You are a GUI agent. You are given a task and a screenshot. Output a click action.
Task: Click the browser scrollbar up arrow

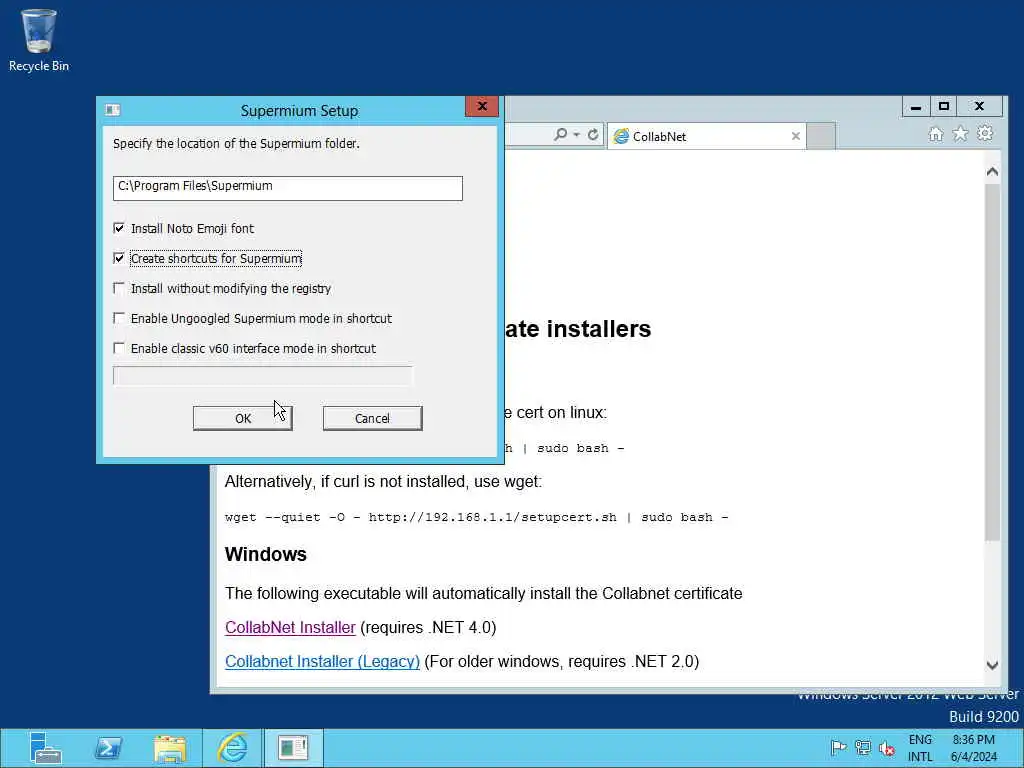pos(992,172)
